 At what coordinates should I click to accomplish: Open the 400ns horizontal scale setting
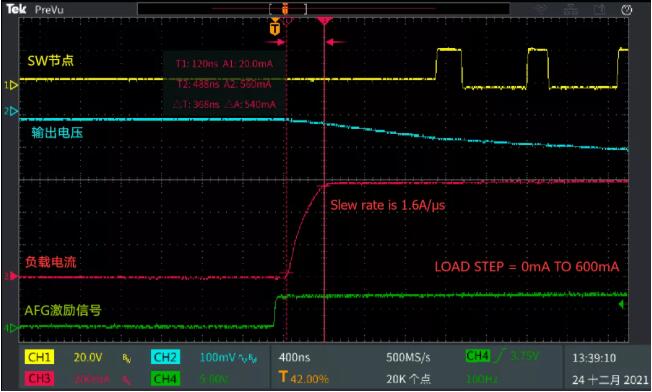point(294,357)
